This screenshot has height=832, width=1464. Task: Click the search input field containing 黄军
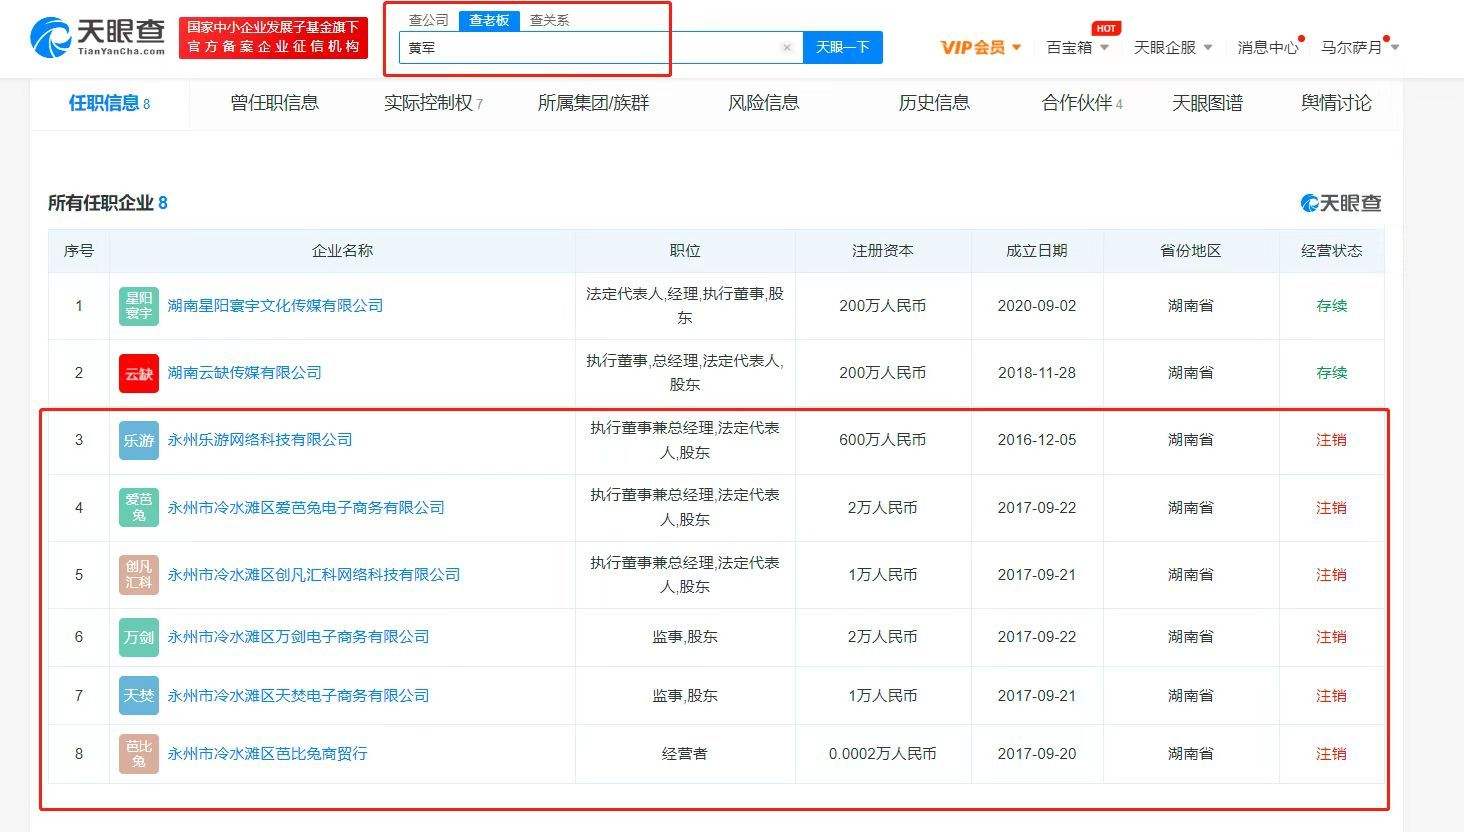(x=590, y=47)
